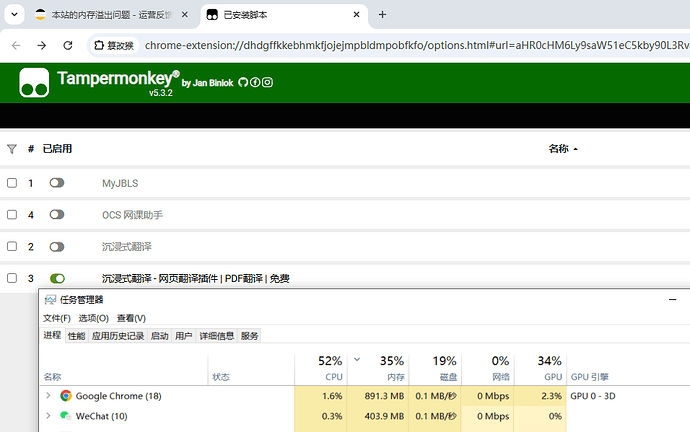Sort processes by 磁盘 19% column
Image resolution: width=690 pixels, height=432 pixels.
tap(435, 370)
